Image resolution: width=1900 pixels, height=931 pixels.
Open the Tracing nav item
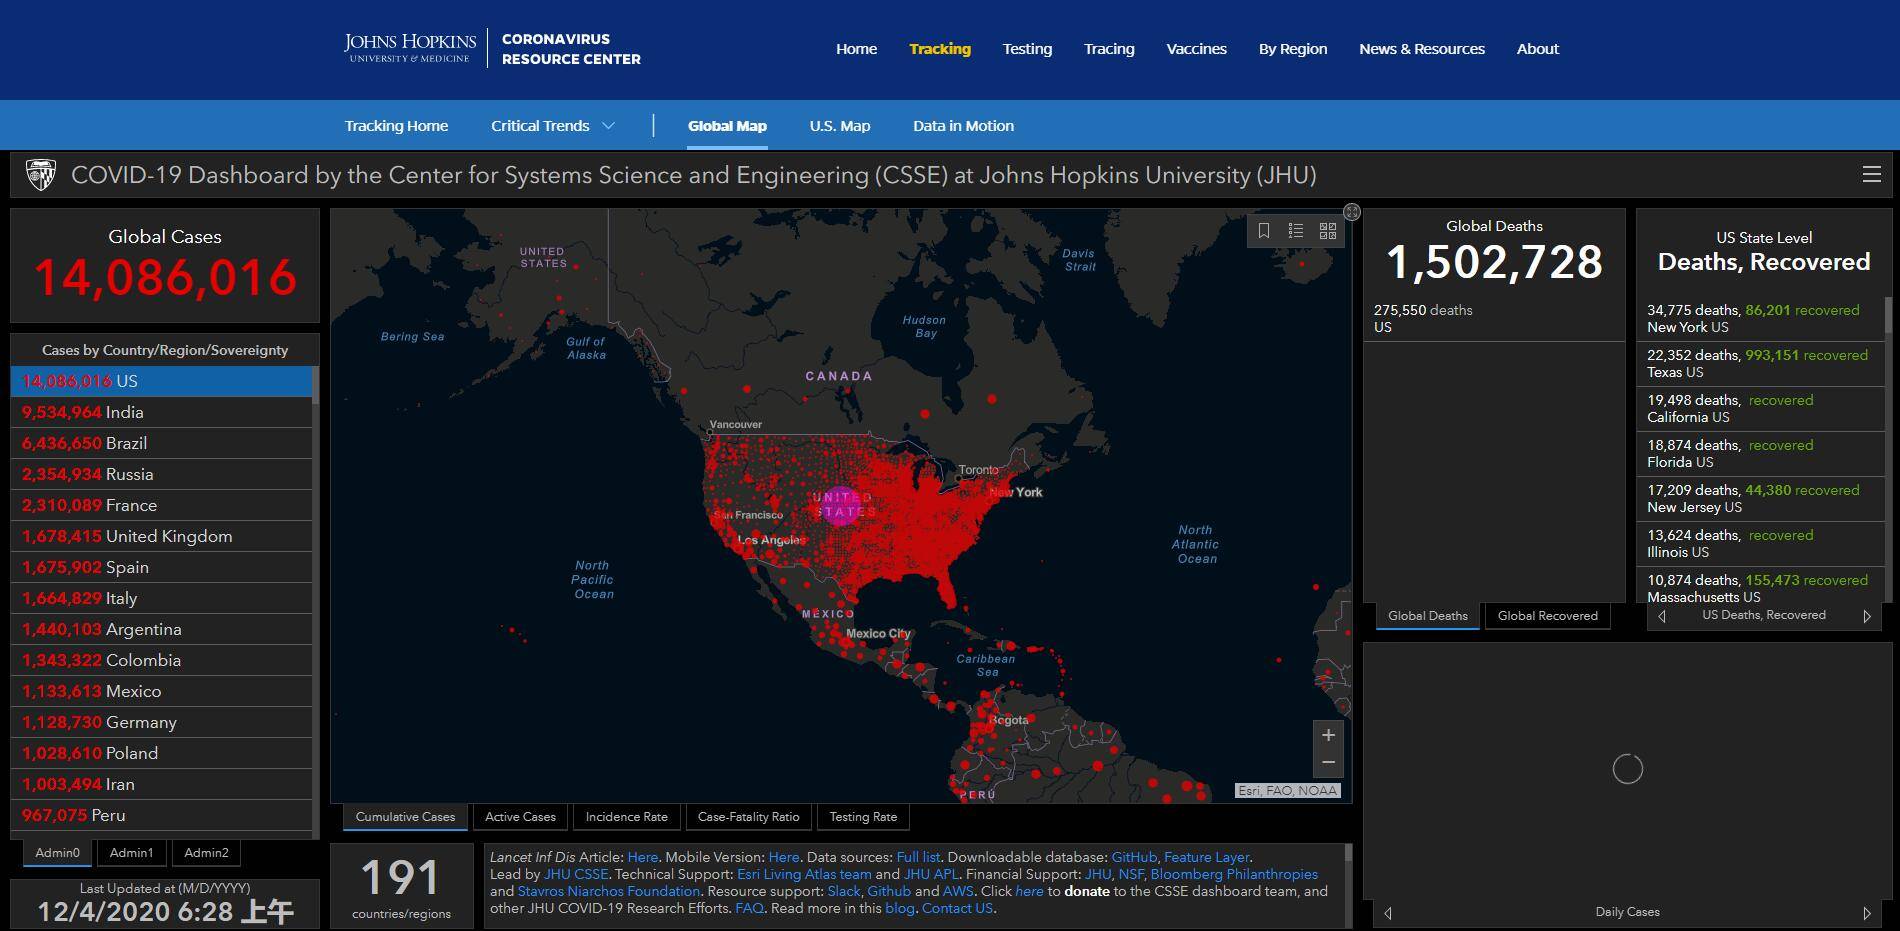1109,49
